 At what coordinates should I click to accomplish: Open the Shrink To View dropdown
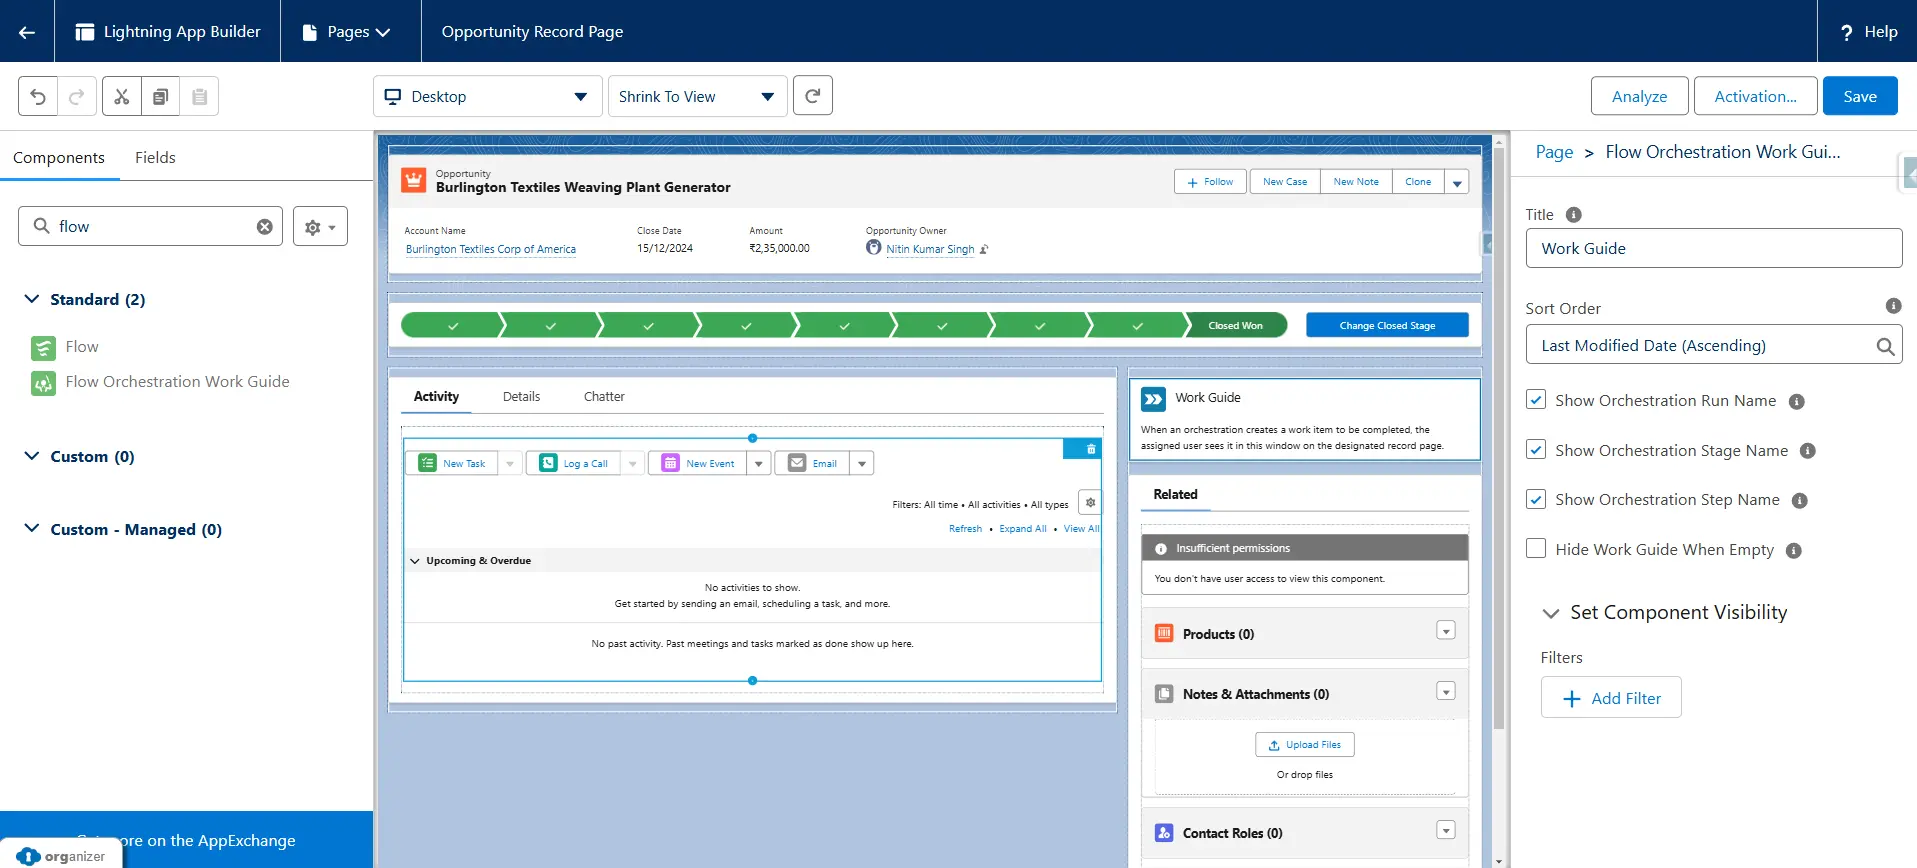[698, 96]
